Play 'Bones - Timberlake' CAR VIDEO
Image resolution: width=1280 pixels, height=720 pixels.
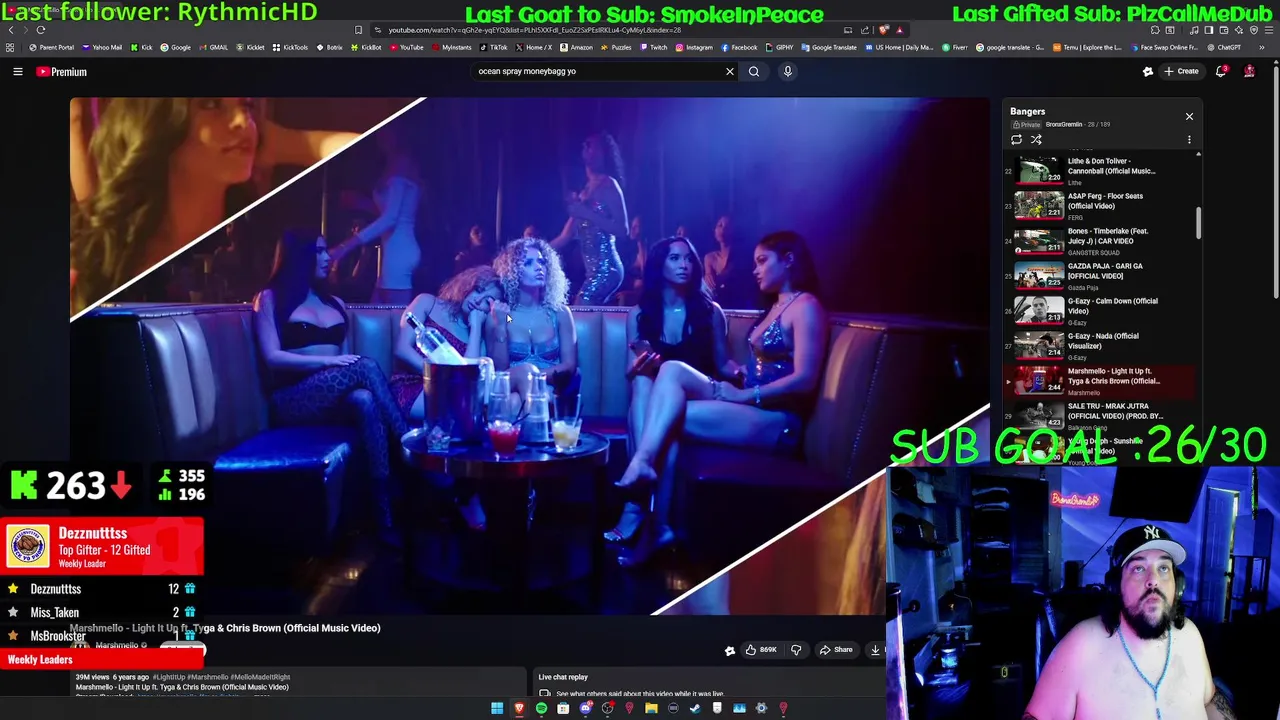point(1100,240)
